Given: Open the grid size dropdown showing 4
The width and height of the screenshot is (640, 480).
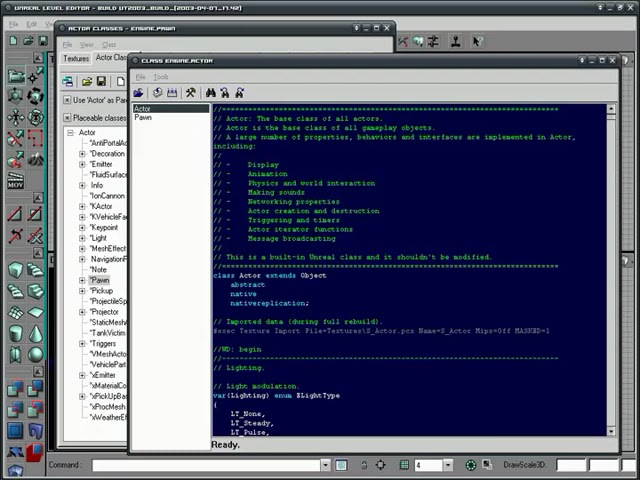Looking at the screenshot, I should [x=448, y=465].
